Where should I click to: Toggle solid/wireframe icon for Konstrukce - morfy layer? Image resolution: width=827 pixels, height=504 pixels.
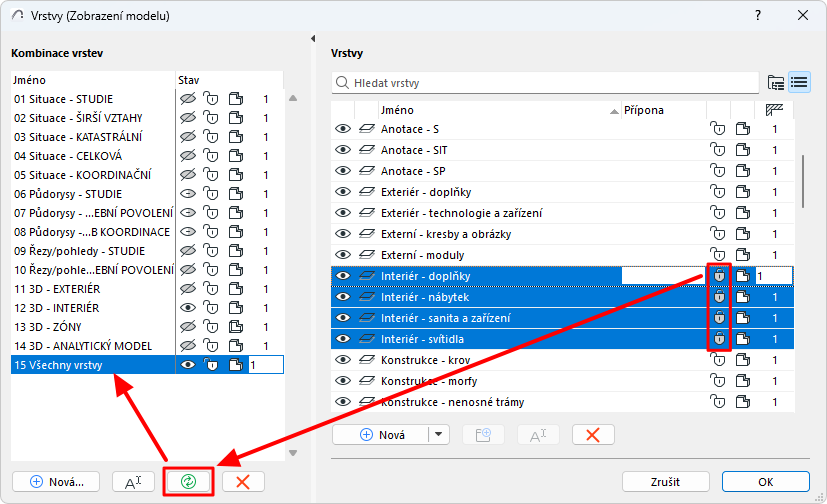(743, 381)
